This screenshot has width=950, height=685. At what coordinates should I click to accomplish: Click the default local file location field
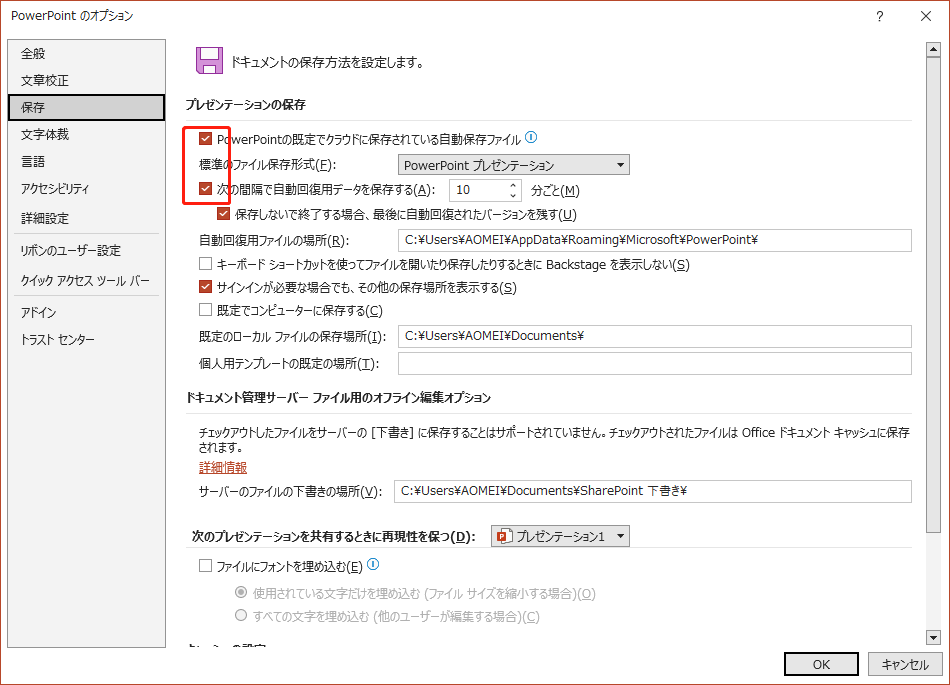(x=654, y=336)
